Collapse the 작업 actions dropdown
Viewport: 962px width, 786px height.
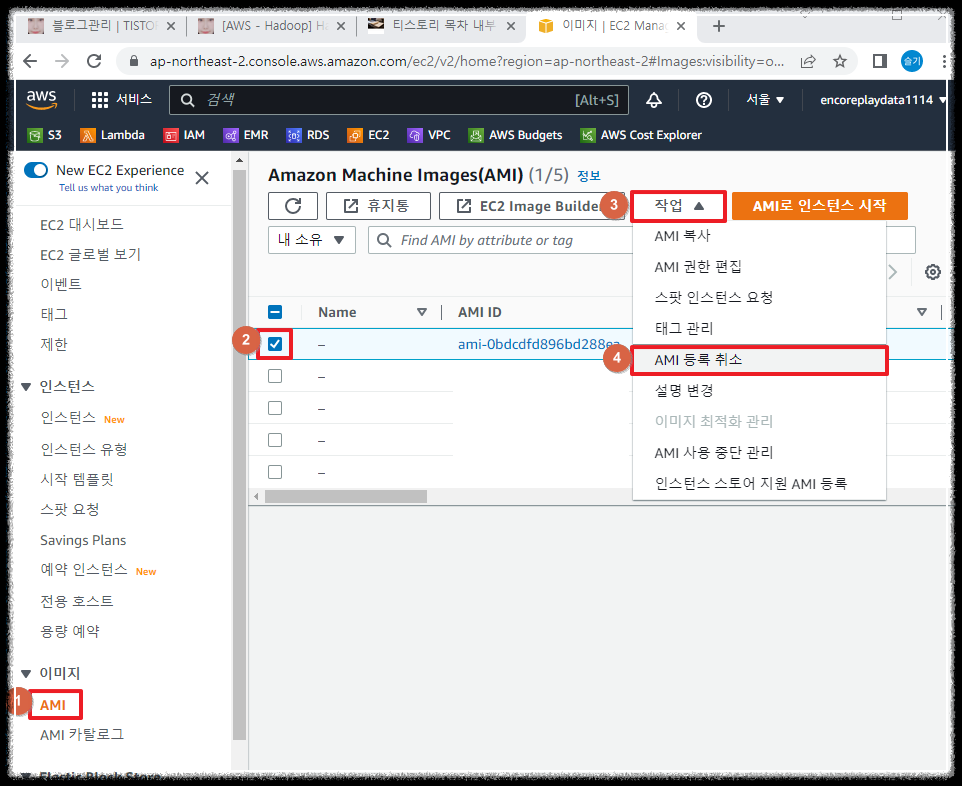coord(679,206)
